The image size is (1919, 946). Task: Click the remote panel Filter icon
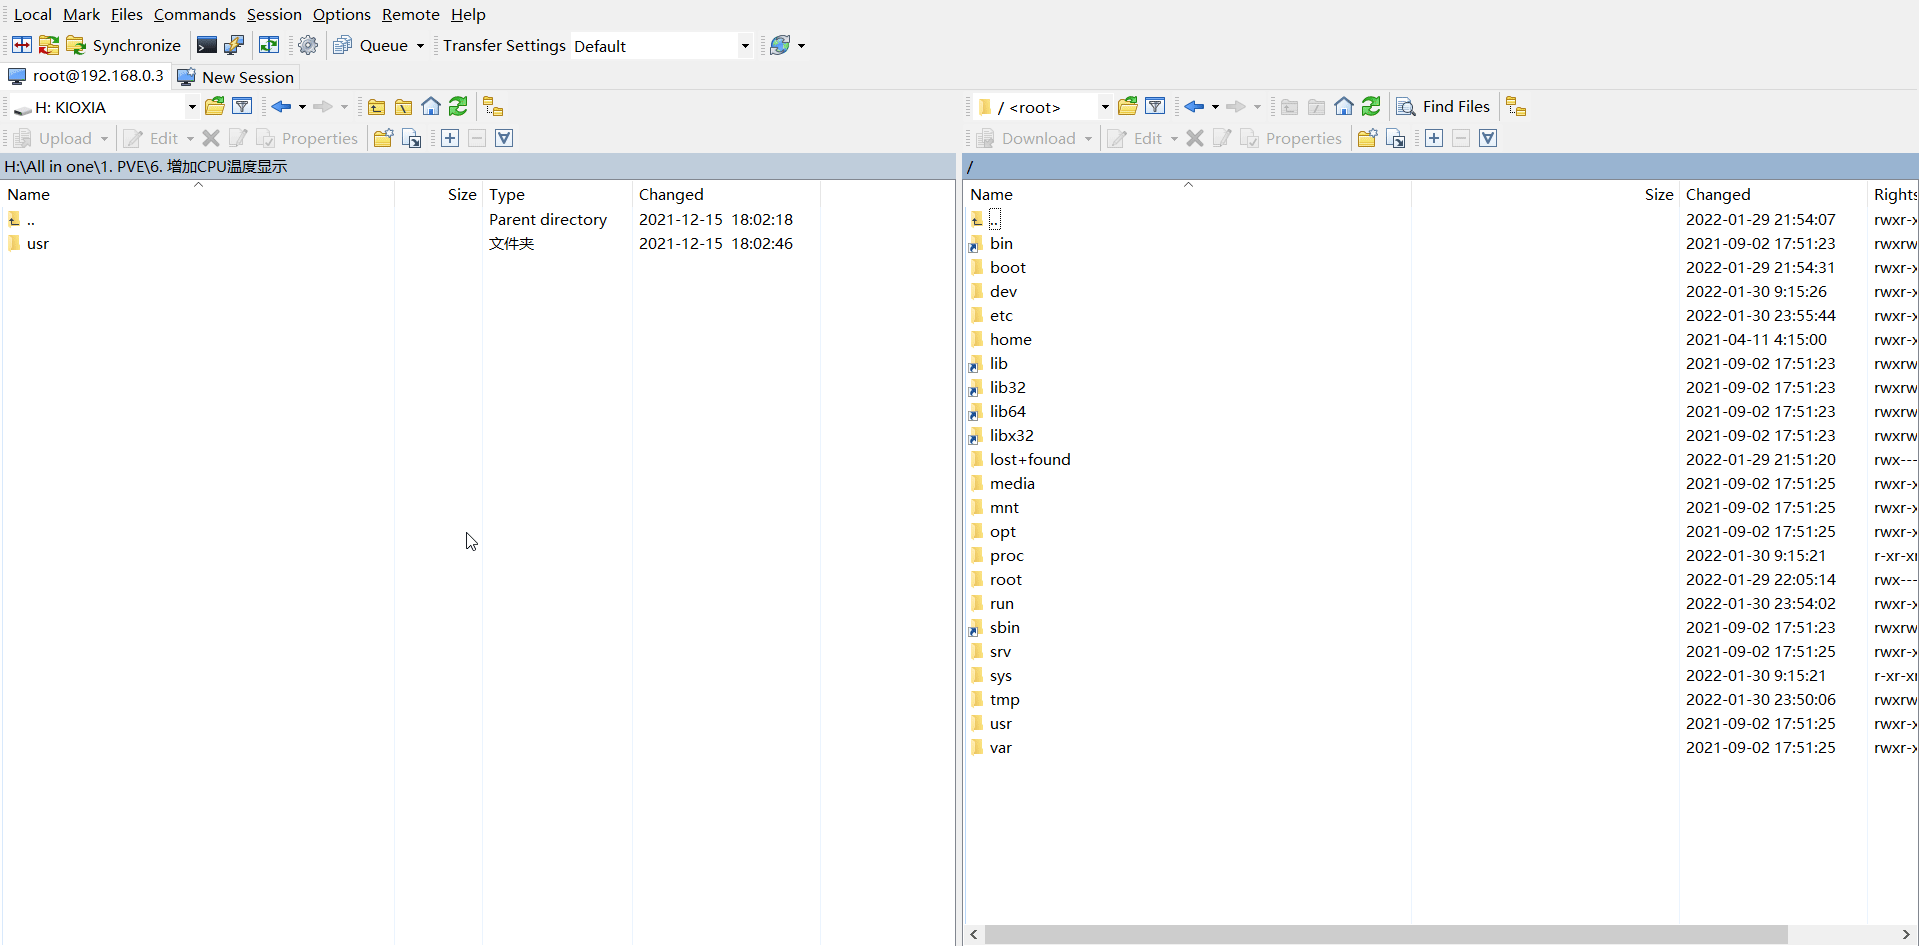1155,106
